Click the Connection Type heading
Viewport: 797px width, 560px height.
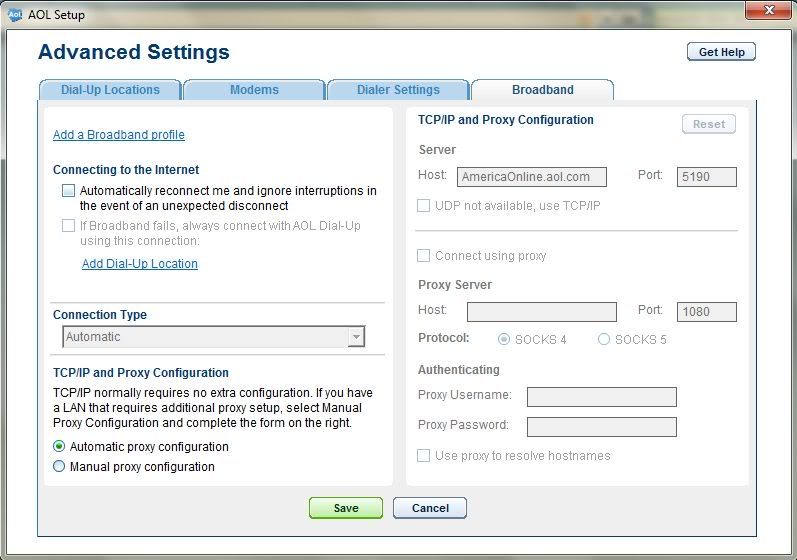point(100,315)
